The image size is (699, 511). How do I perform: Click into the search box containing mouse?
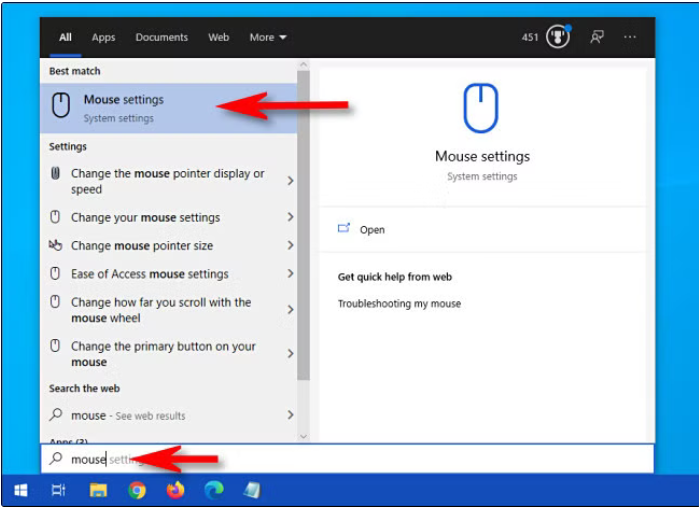click(x=347, y=459)
